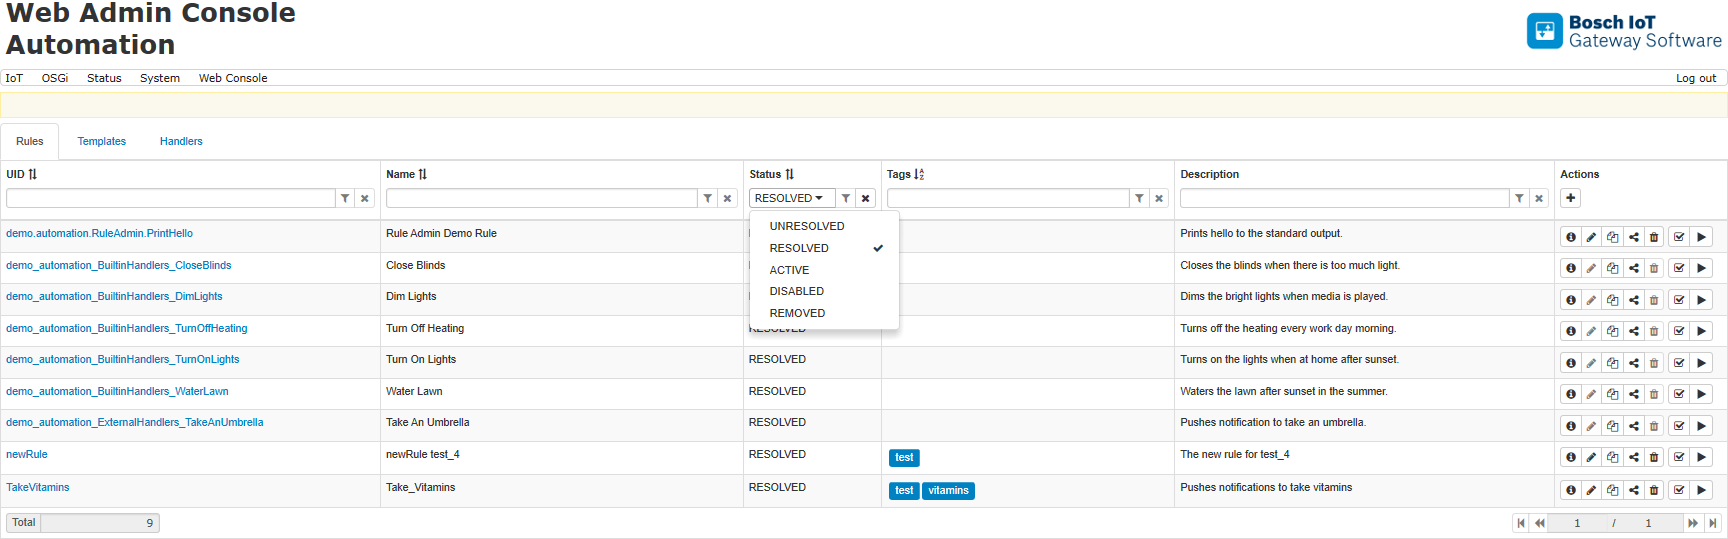Open demo_automation_BuiltinHandlers_WaterLawn rule link

(x=117, y=391)
